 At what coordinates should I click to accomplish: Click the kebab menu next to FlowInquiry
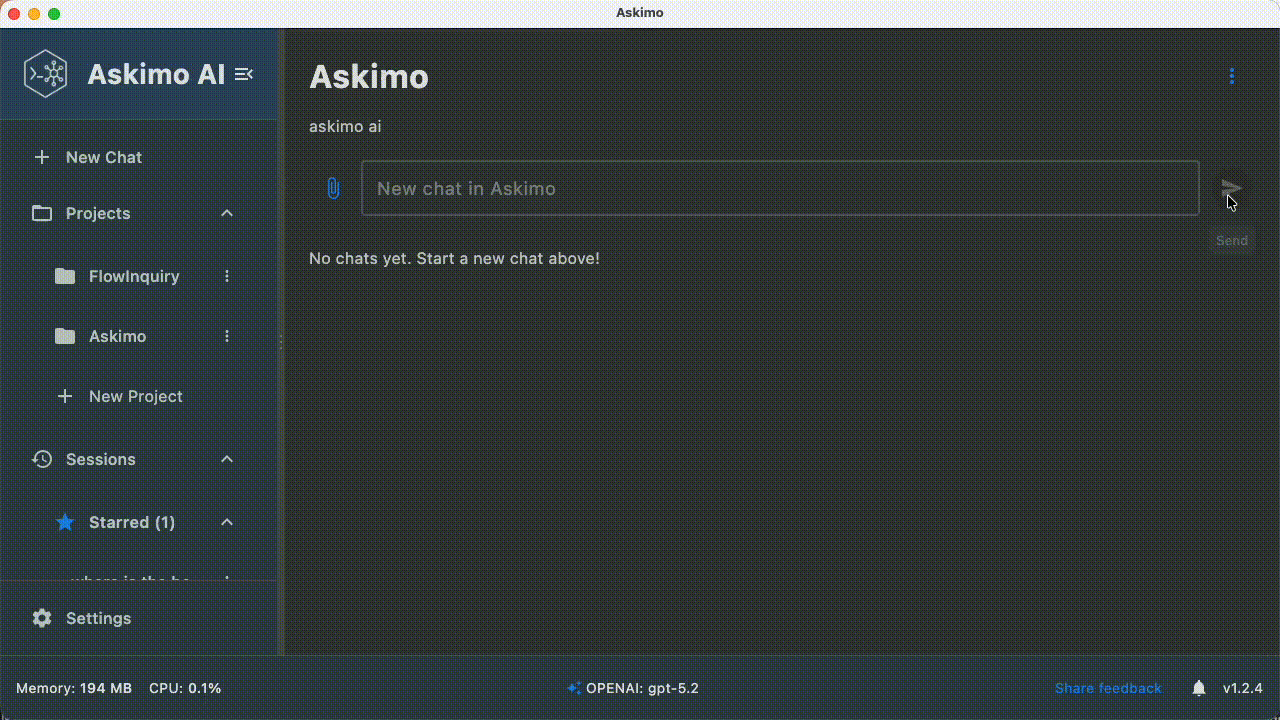226,276
